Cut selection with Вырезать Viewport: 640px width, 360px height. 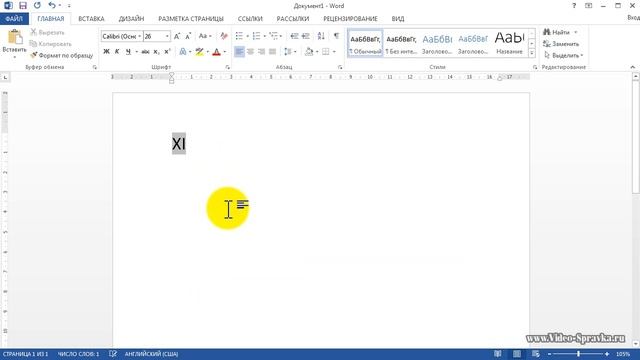(x=47, y=32)
